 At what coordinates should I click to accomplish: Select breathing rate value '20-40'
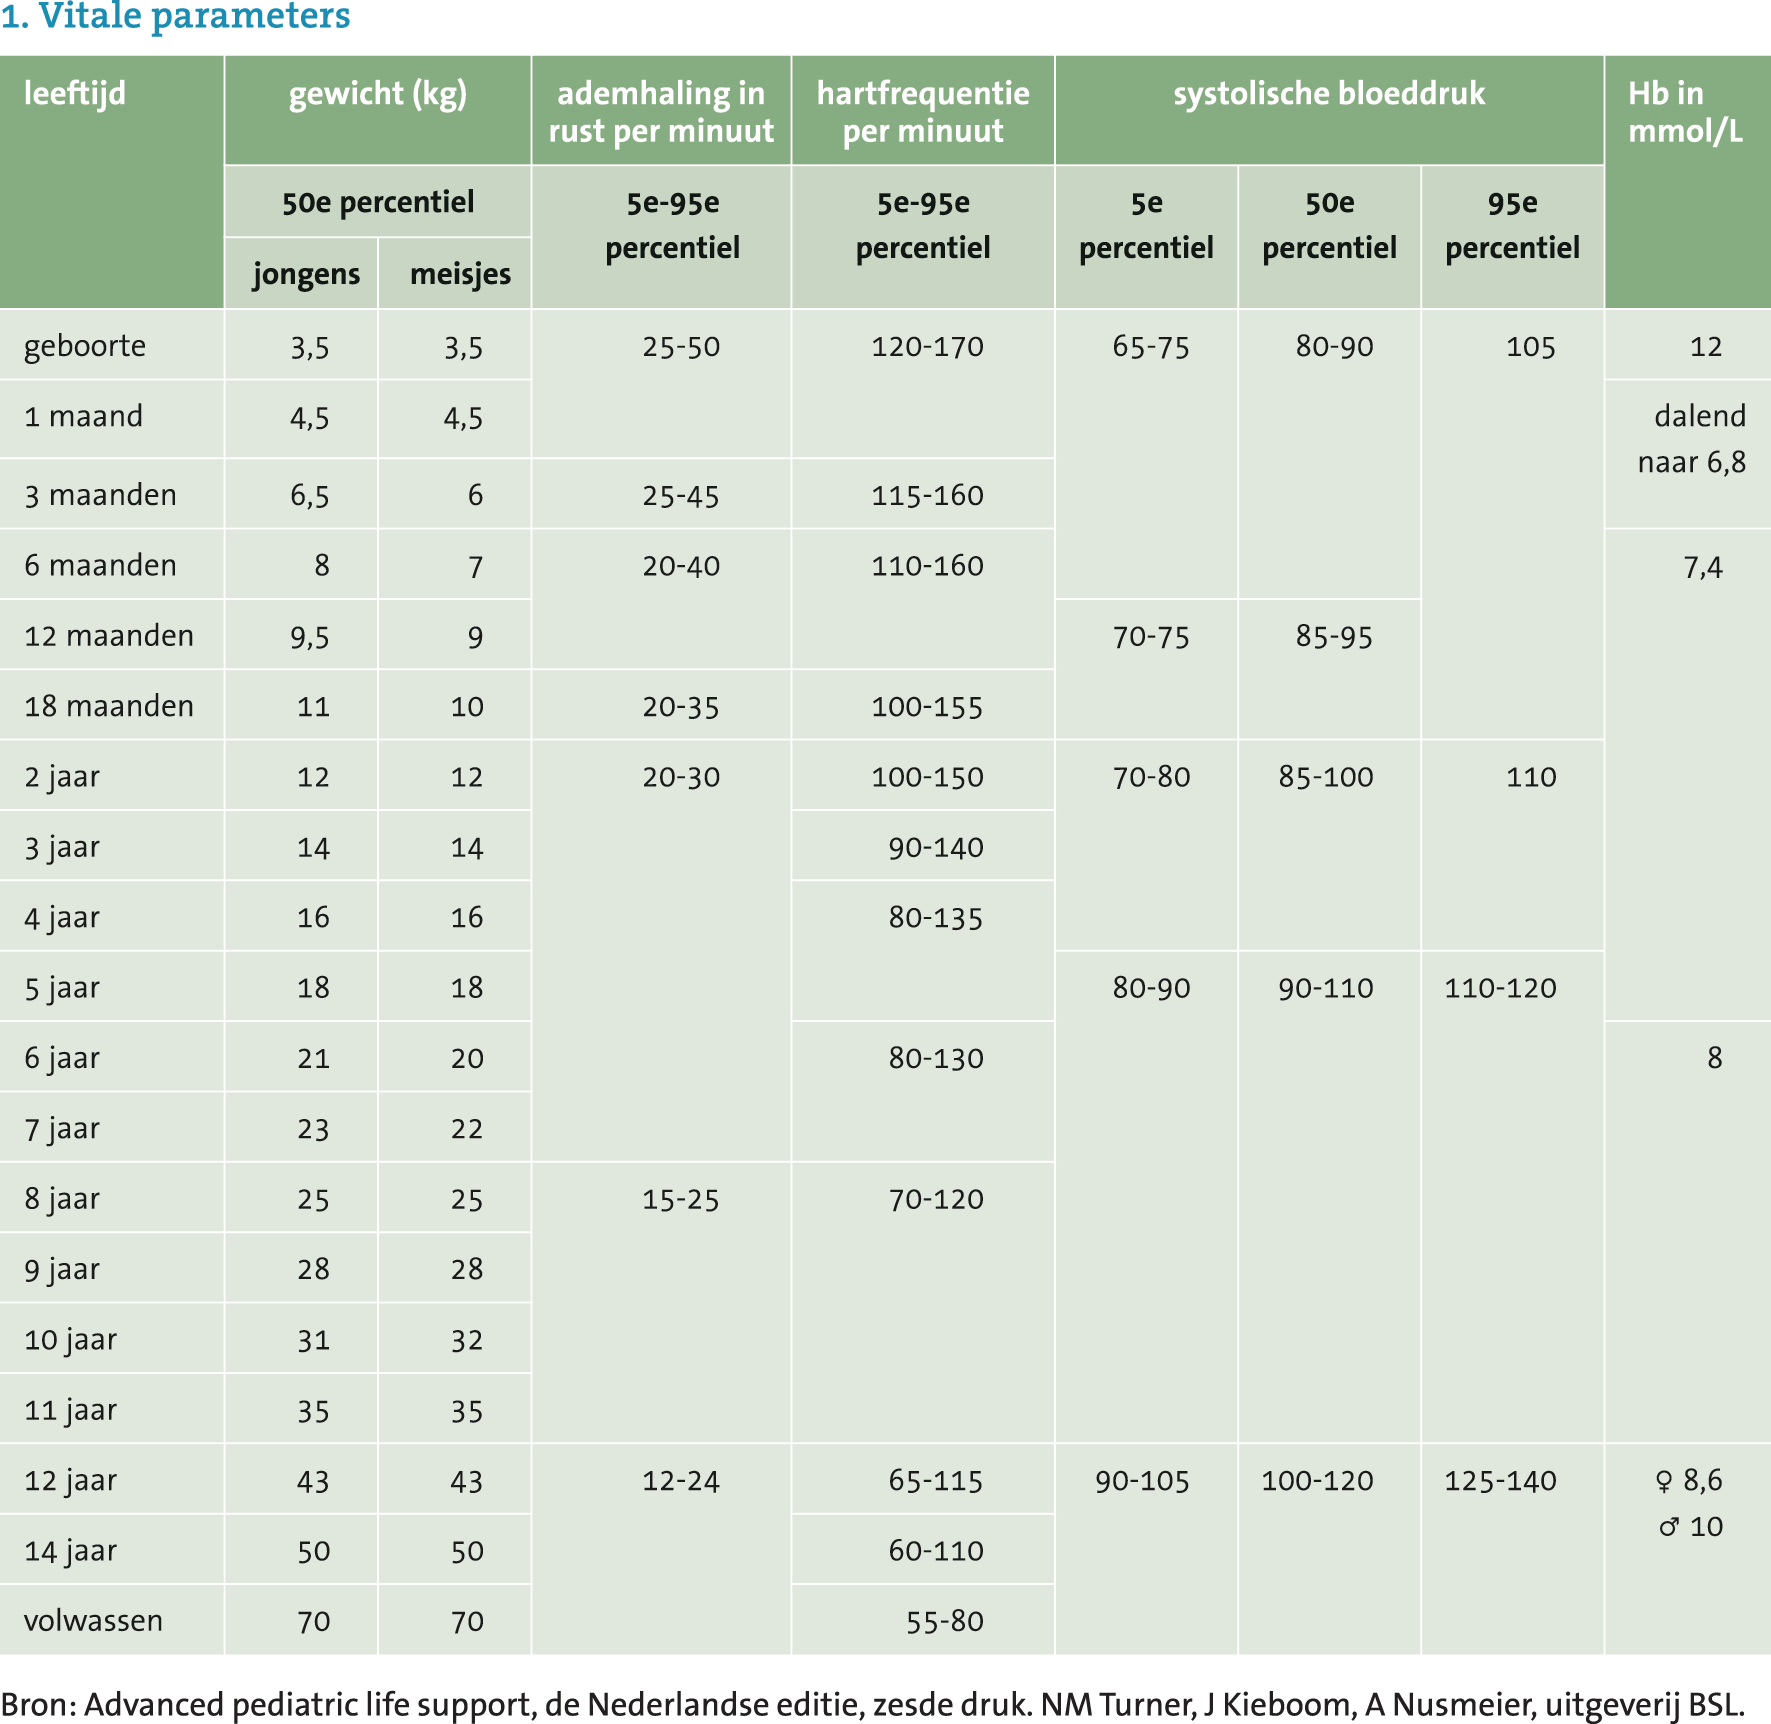681,566
